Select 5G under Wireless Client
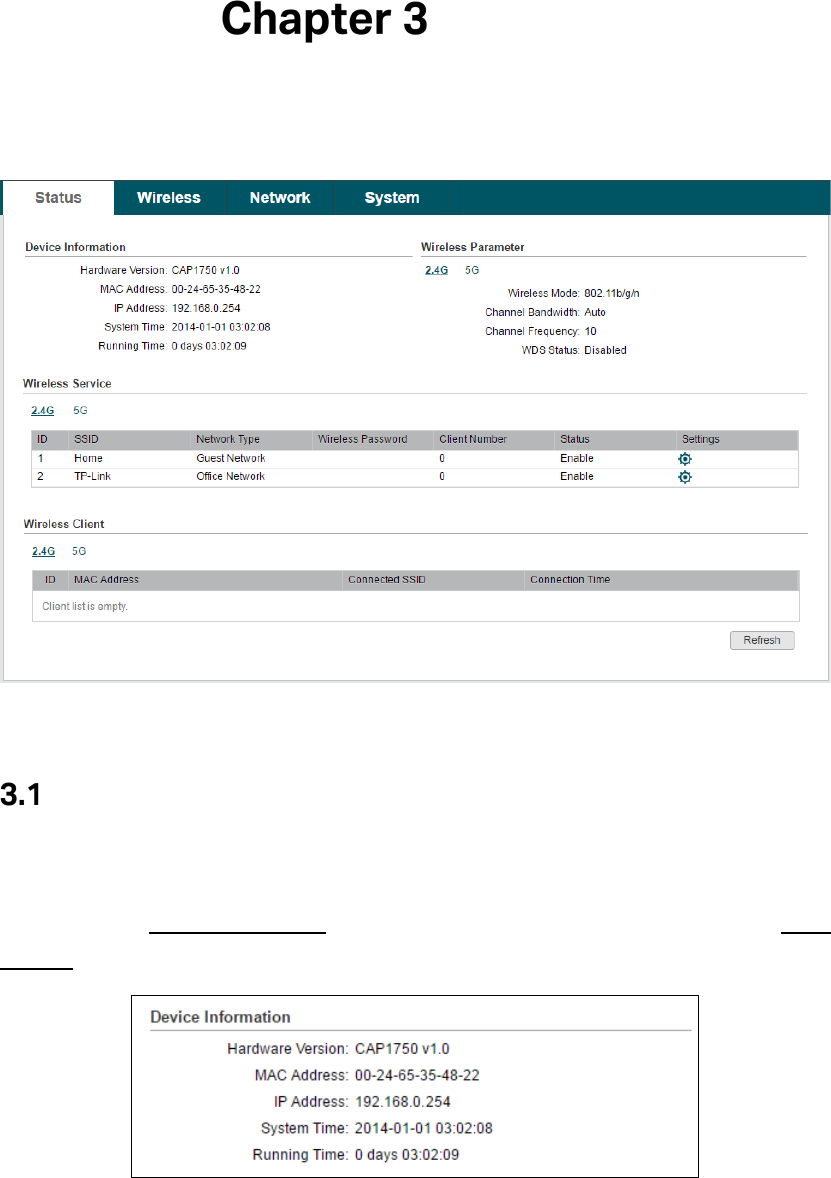Image resolution: width=831 pixels, height=1178 pixels. pos(80,551)
